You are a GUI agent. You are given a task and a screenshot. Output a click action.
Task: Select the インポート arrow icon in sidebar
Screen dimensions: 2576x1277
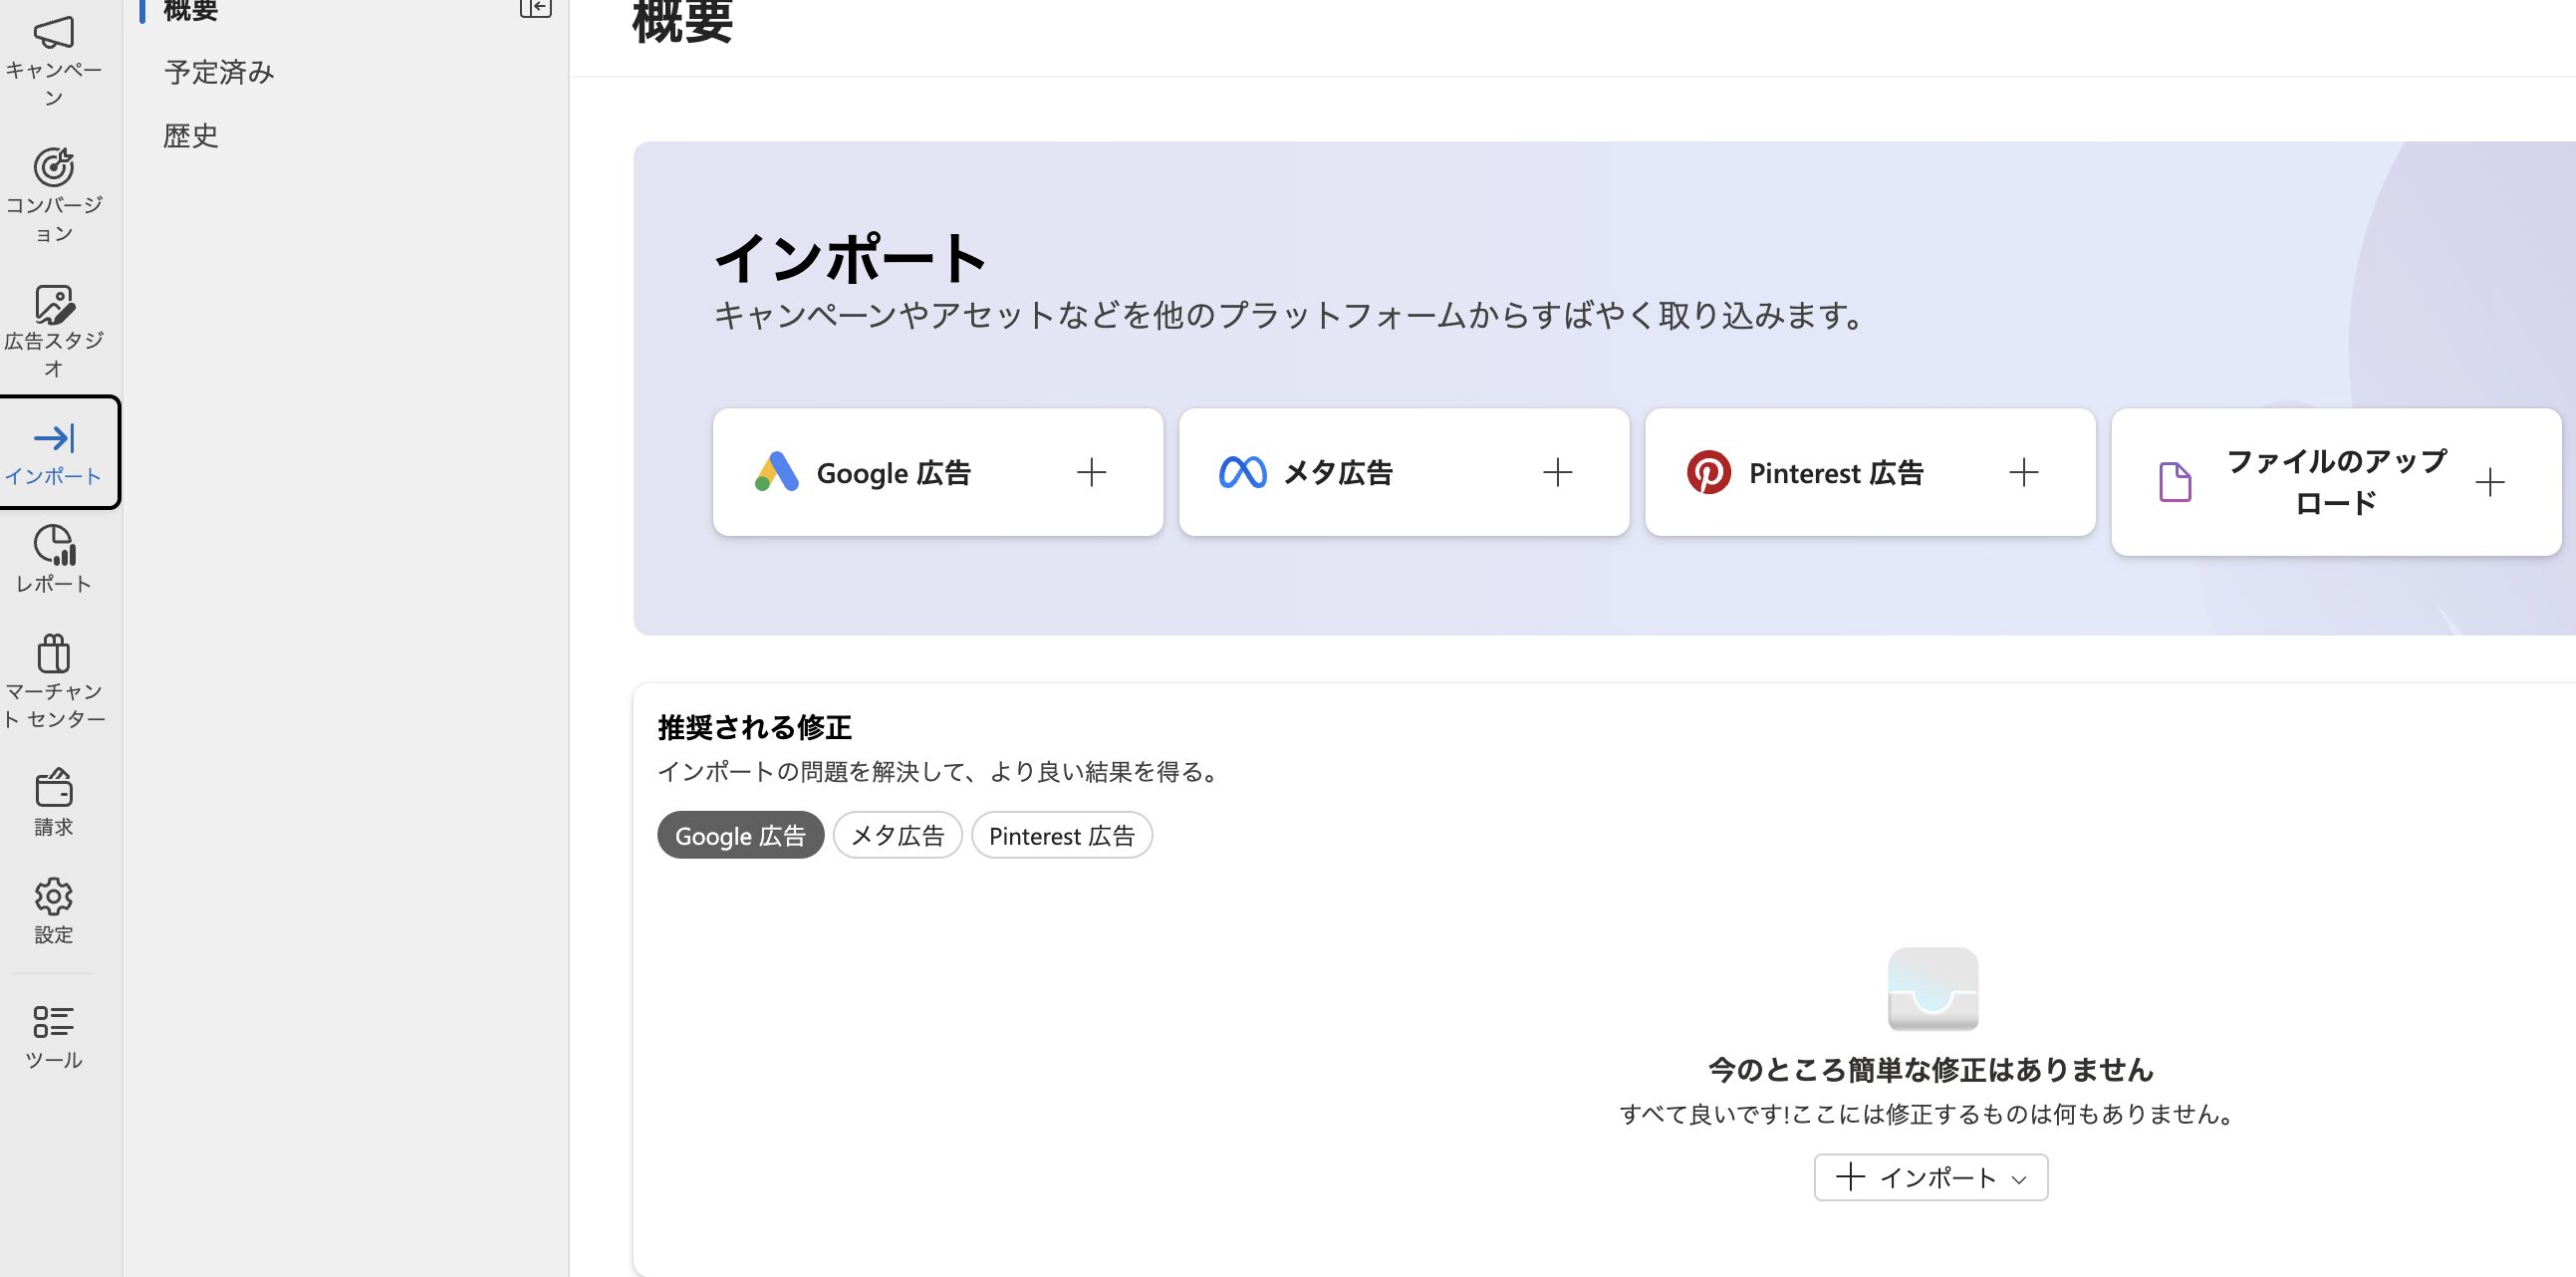coord(54,439)
